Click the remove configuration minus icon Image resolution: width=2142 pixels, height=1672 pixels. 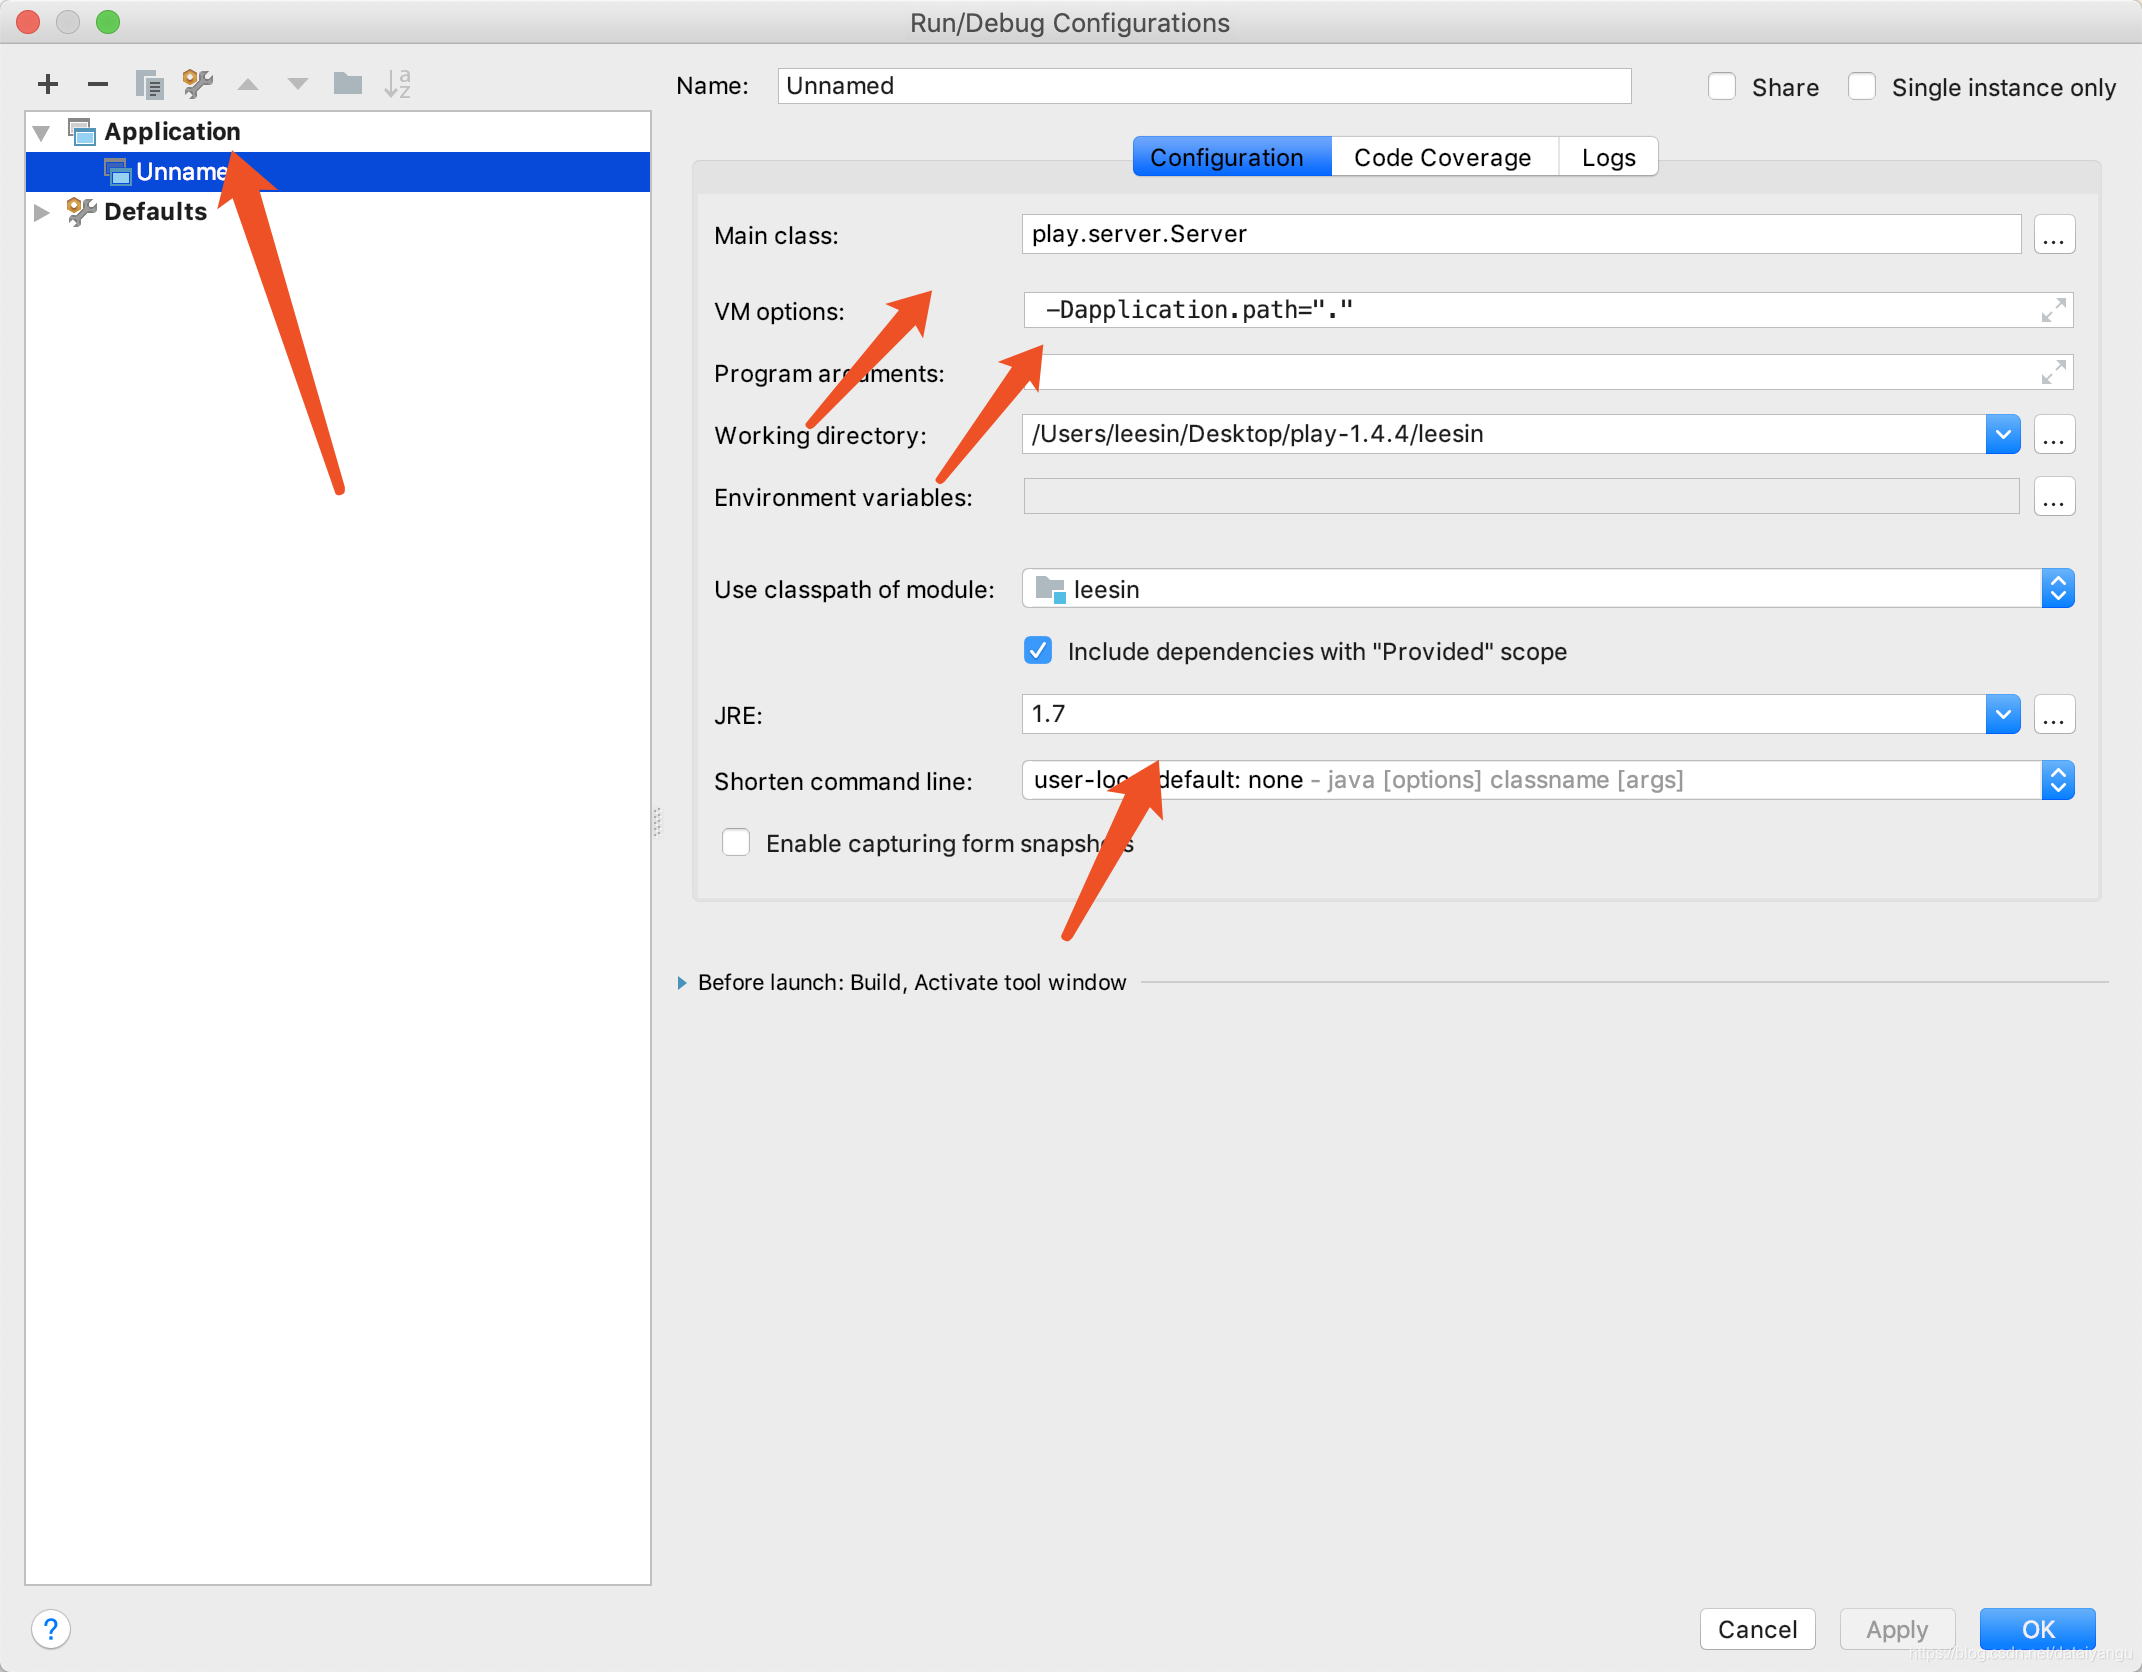tap(98, 84)
